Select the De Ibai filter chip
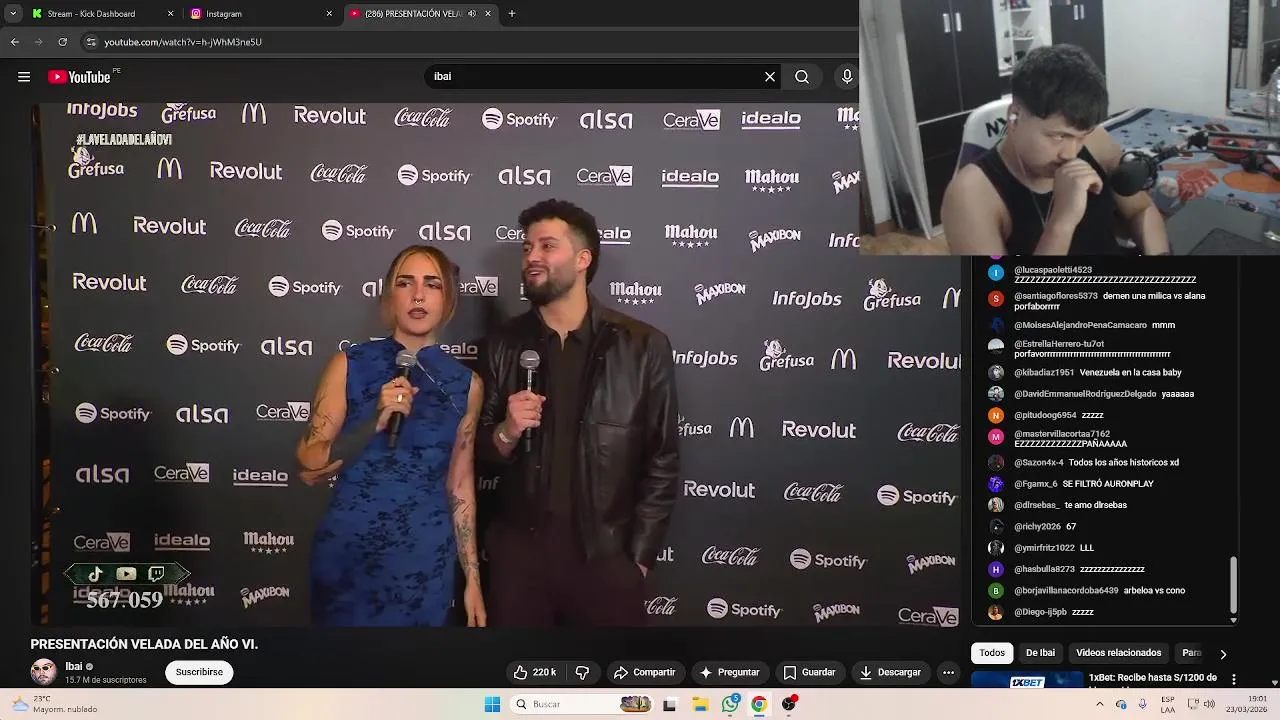Screen dimensions: 1280x720 [x=1040, y=653]
